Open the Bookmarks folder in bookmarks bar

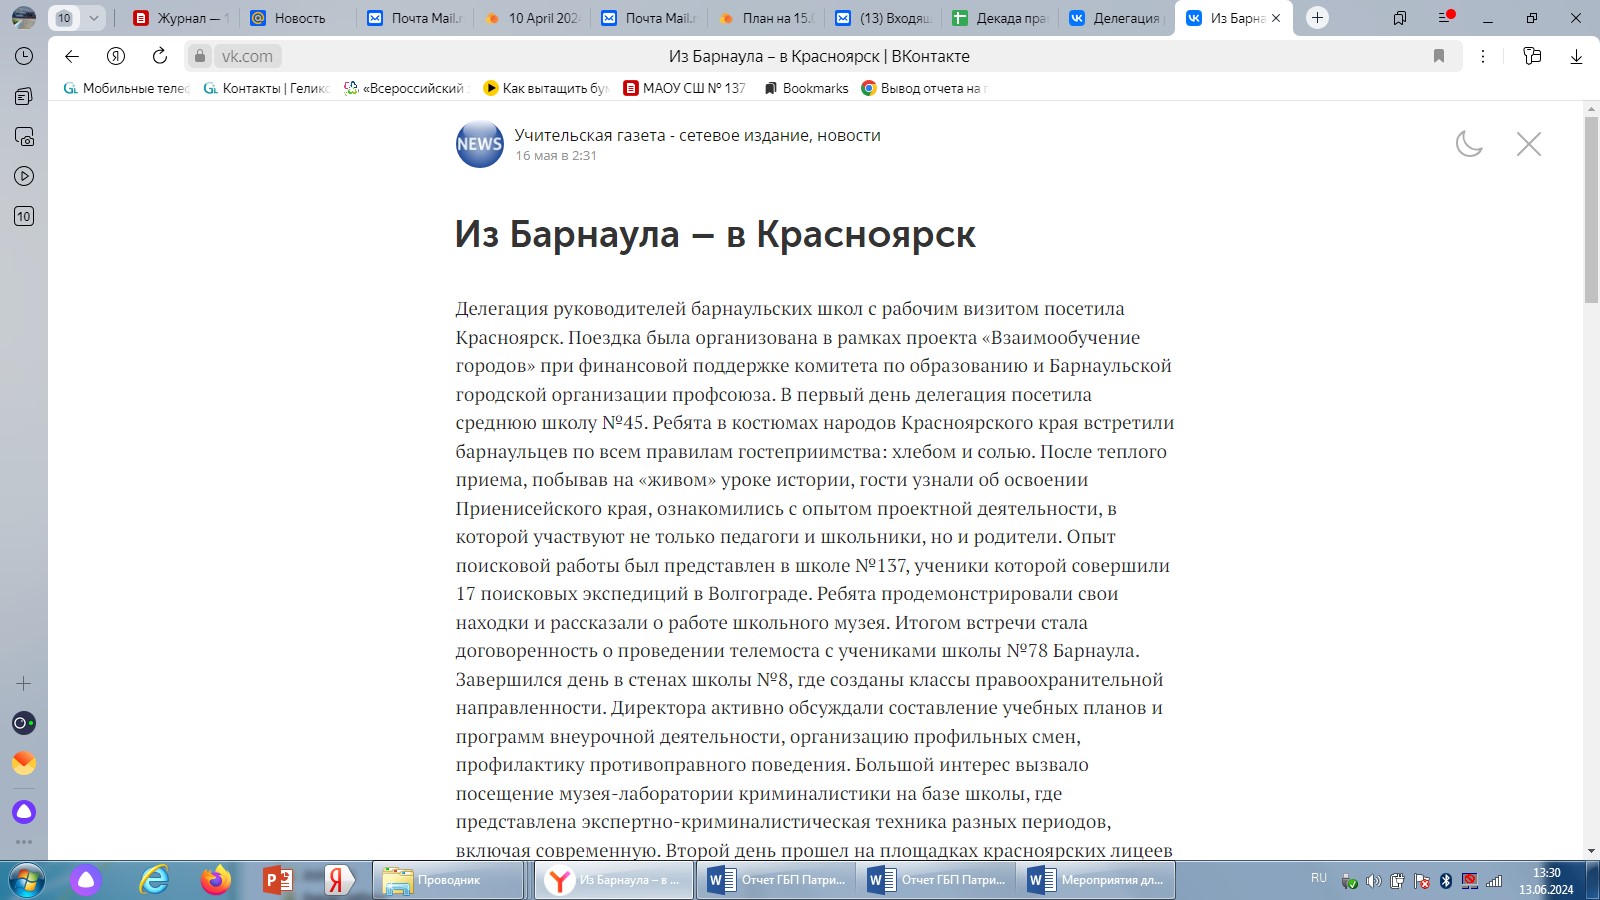click(806, 88)
